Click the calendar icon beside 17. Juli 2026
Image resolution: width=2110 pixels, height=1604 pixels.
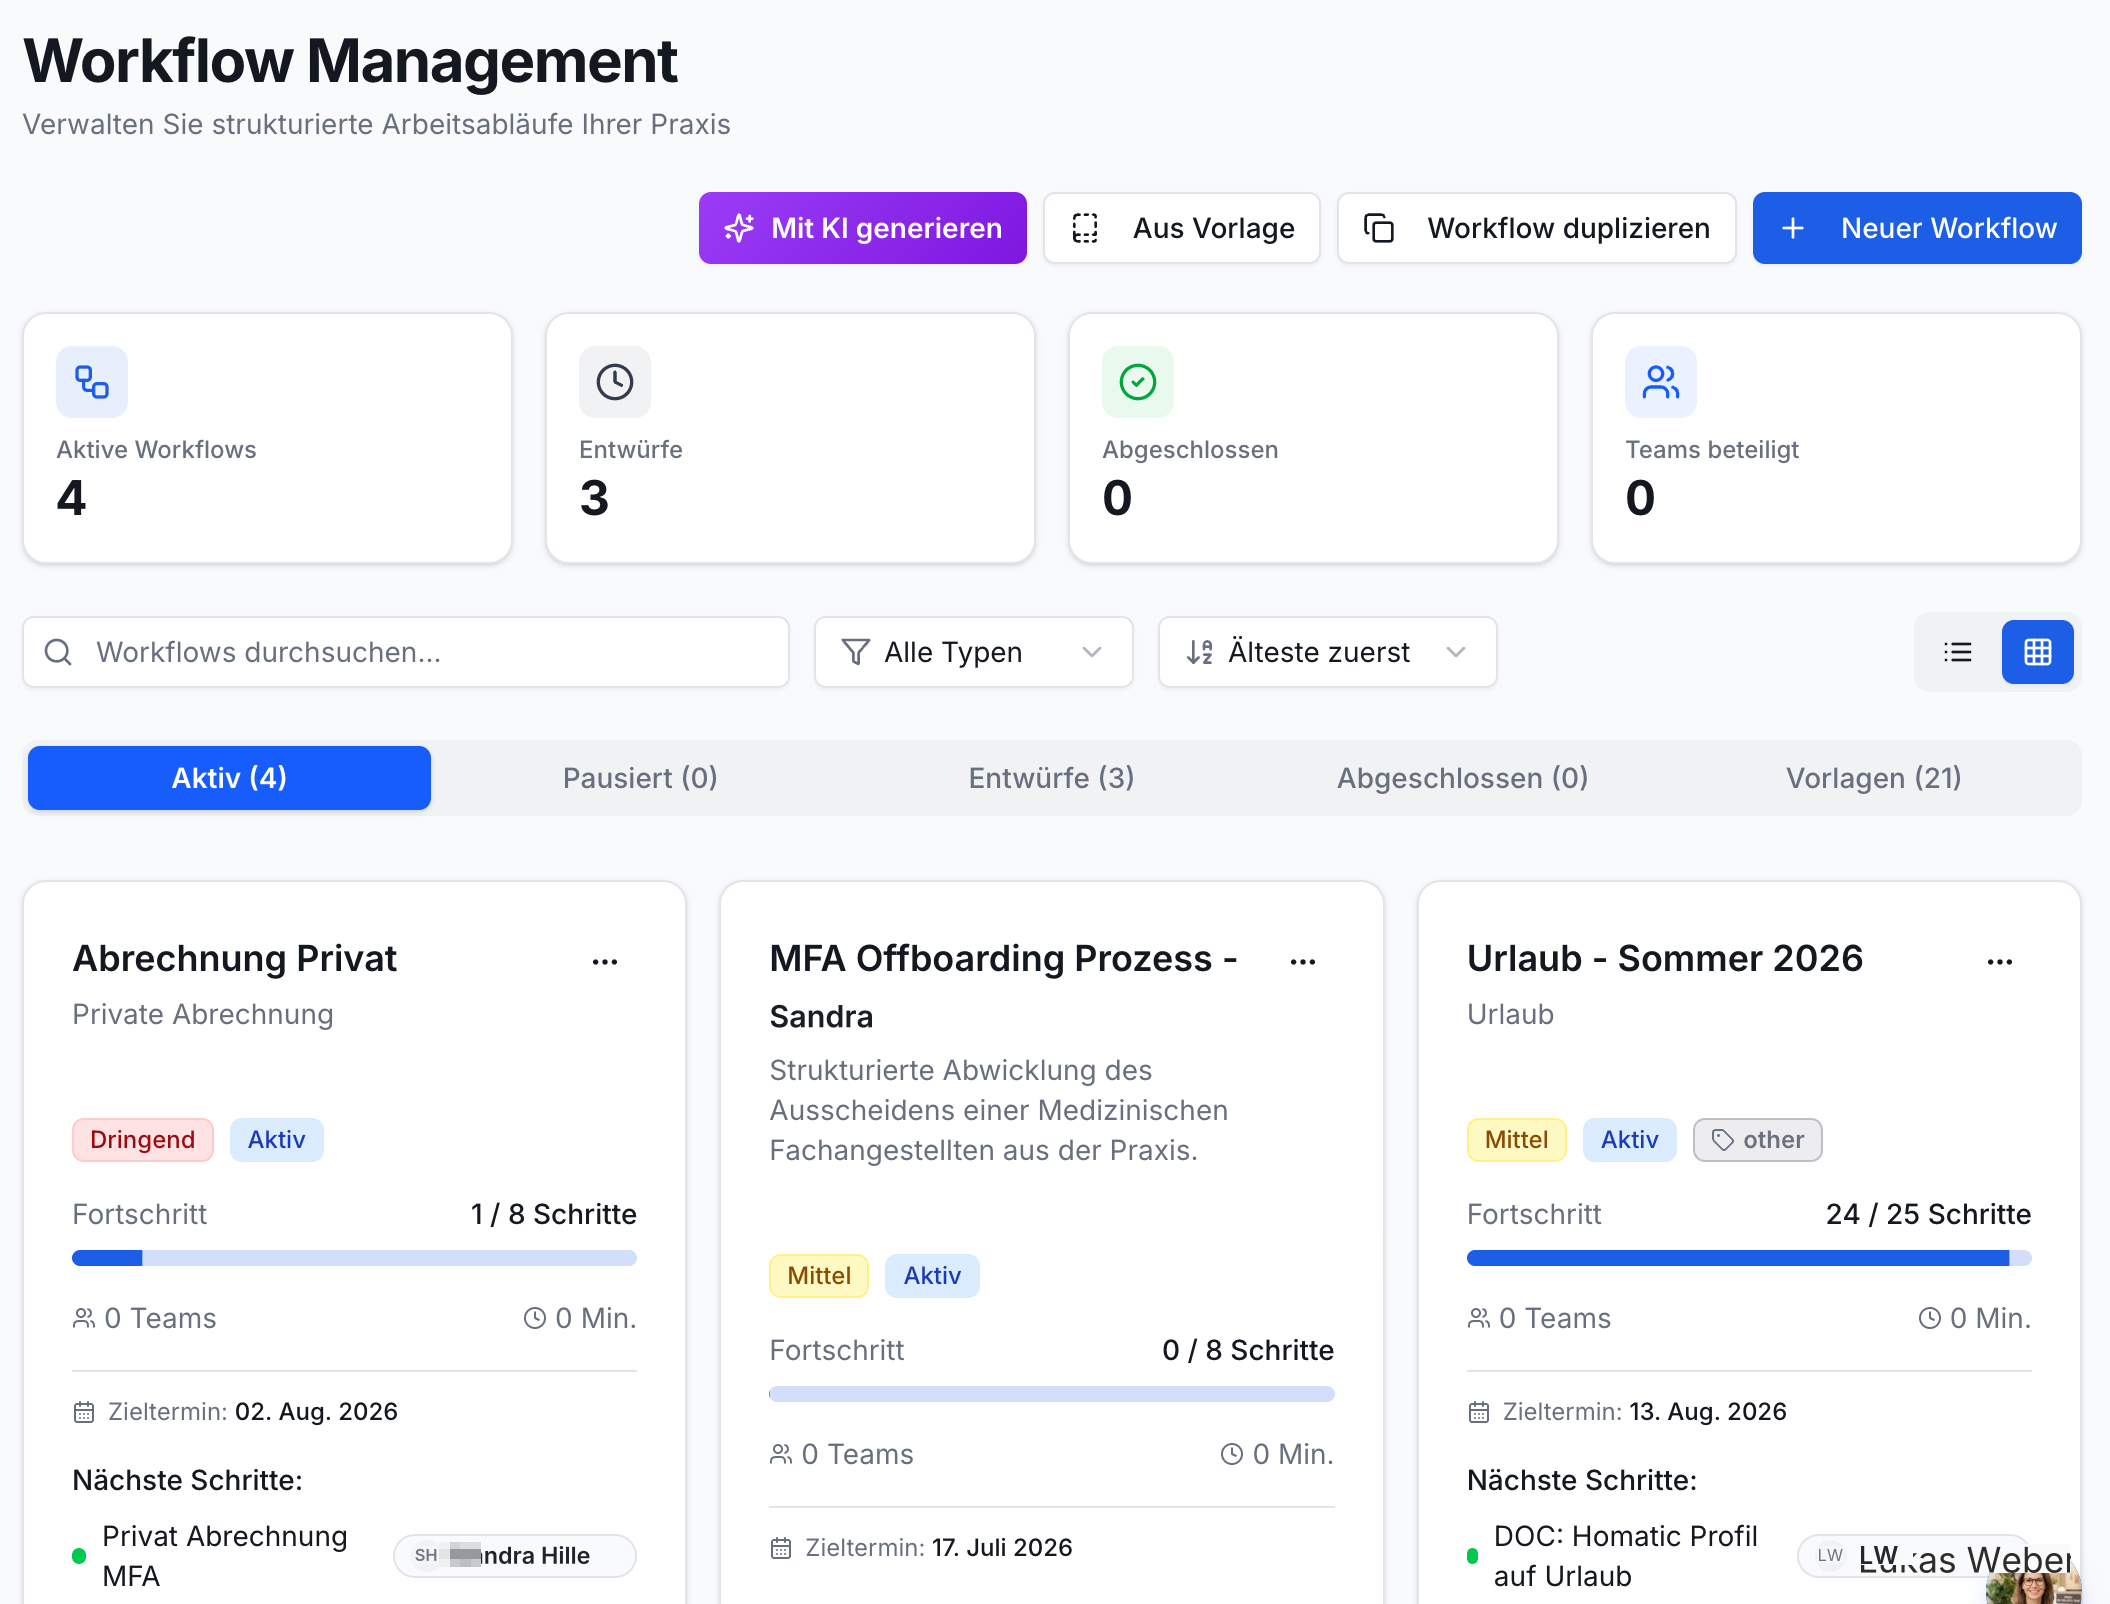(781, 1548)
